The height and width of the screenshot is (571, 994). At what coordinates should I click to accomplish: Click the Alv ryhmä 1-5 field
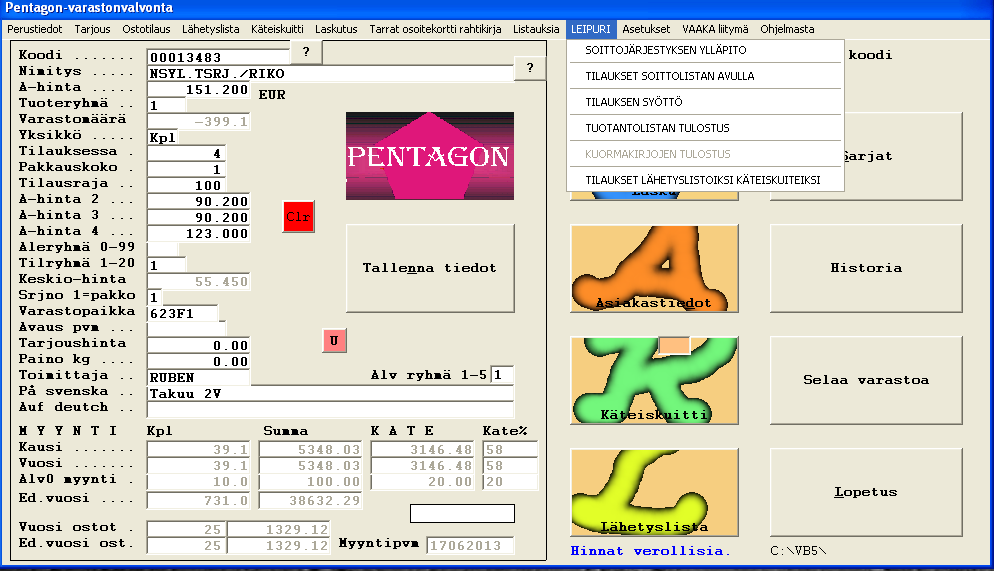(x=502, y=375)
